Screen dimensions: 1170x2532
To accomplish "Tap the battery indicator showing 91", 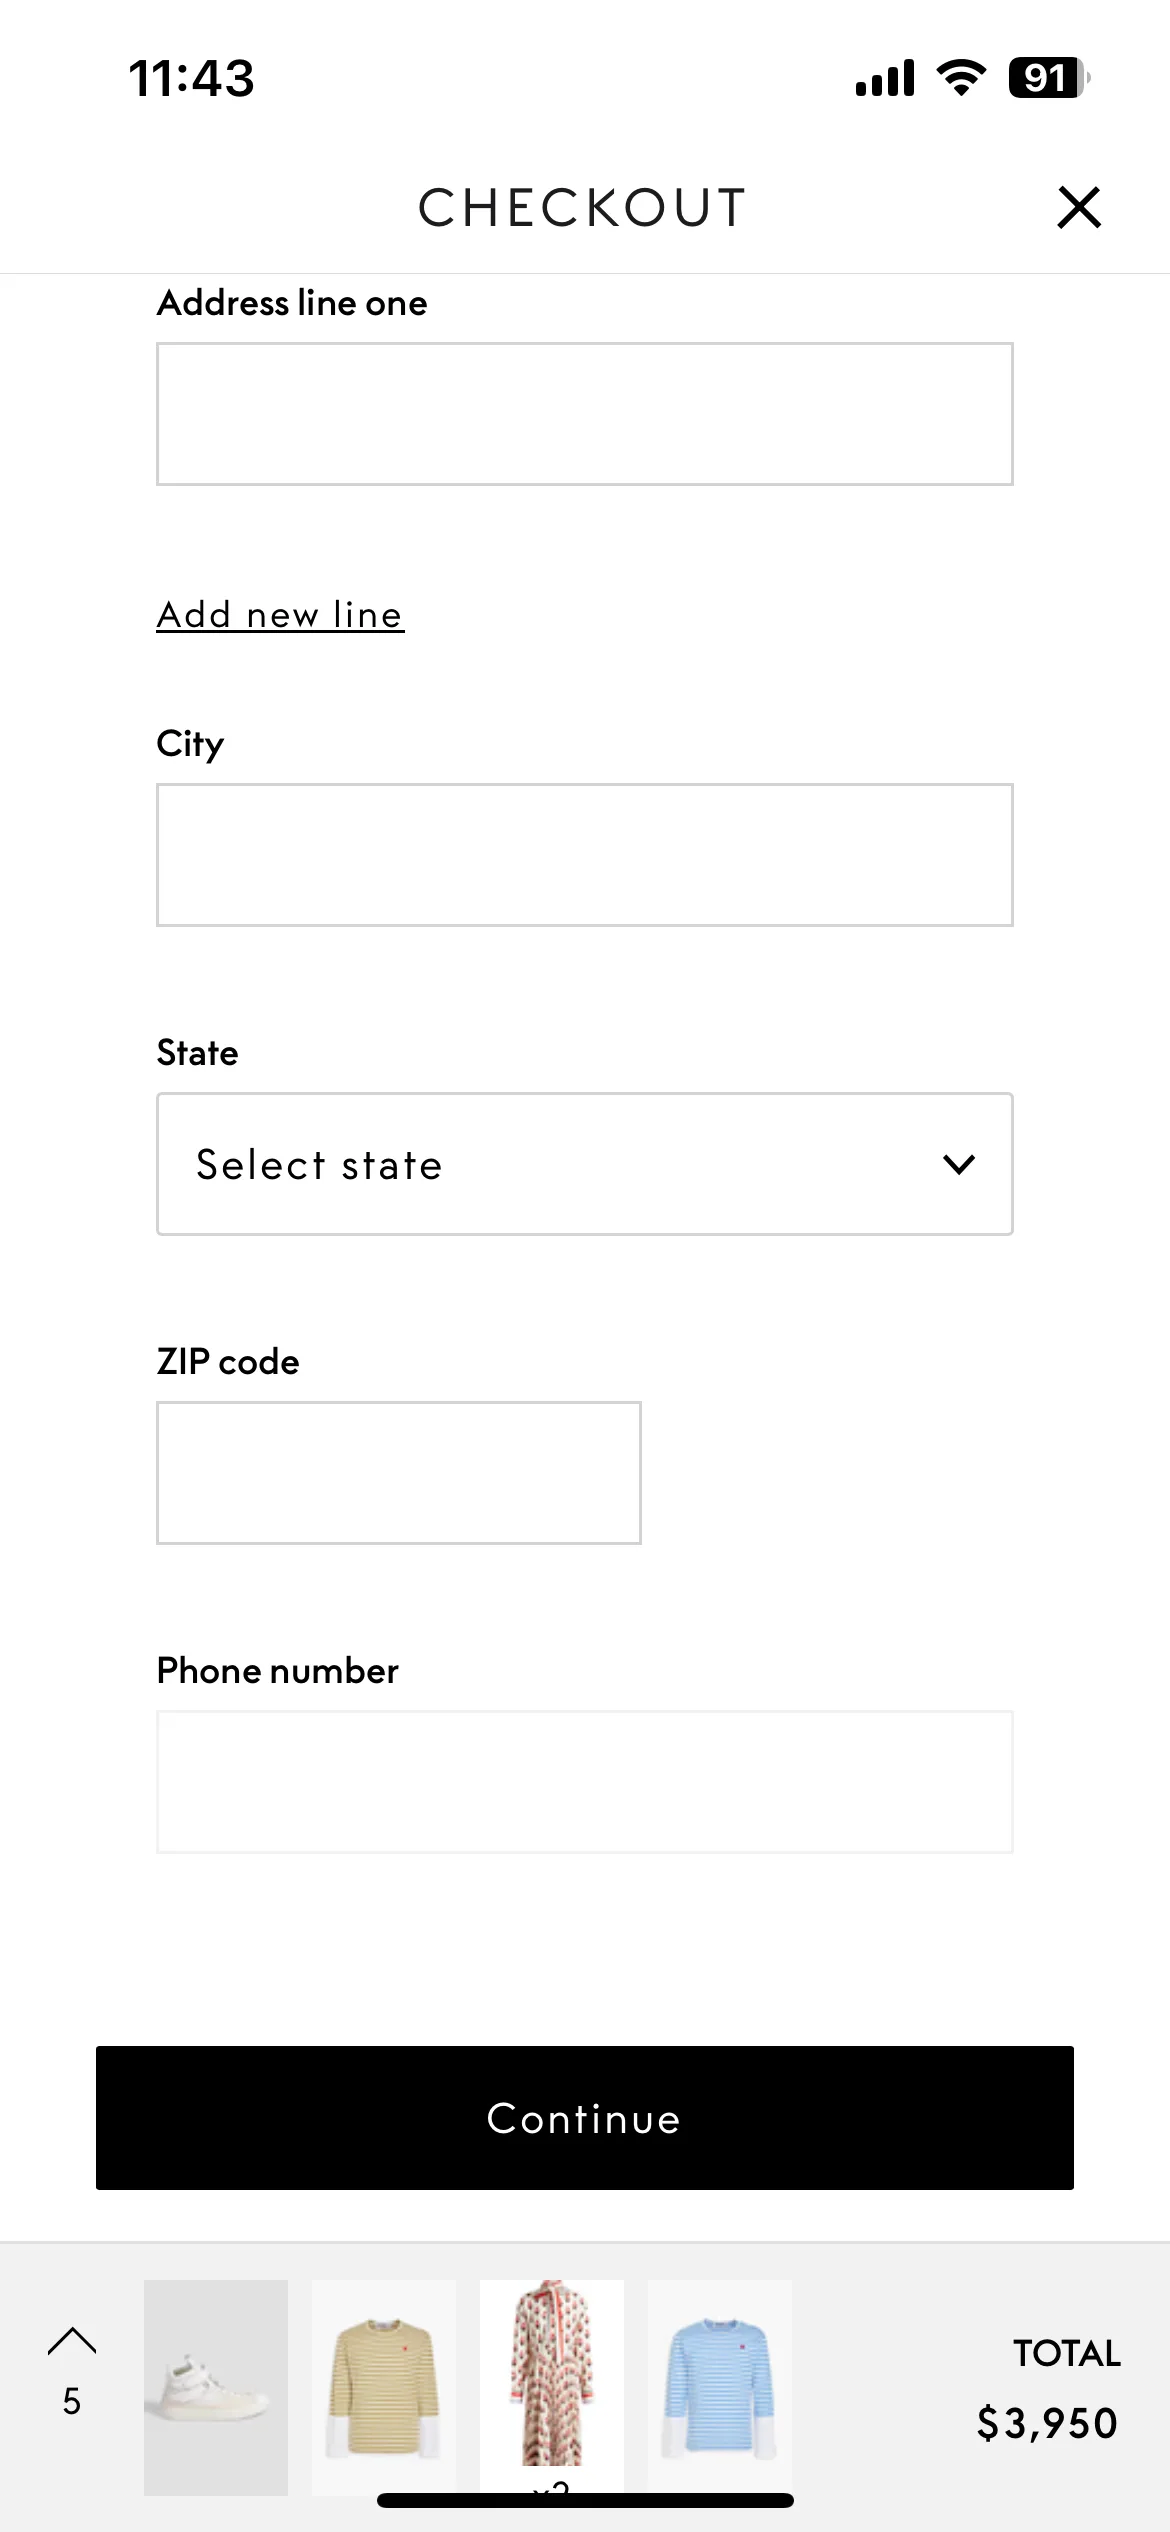I will [x=1049, y=78].
